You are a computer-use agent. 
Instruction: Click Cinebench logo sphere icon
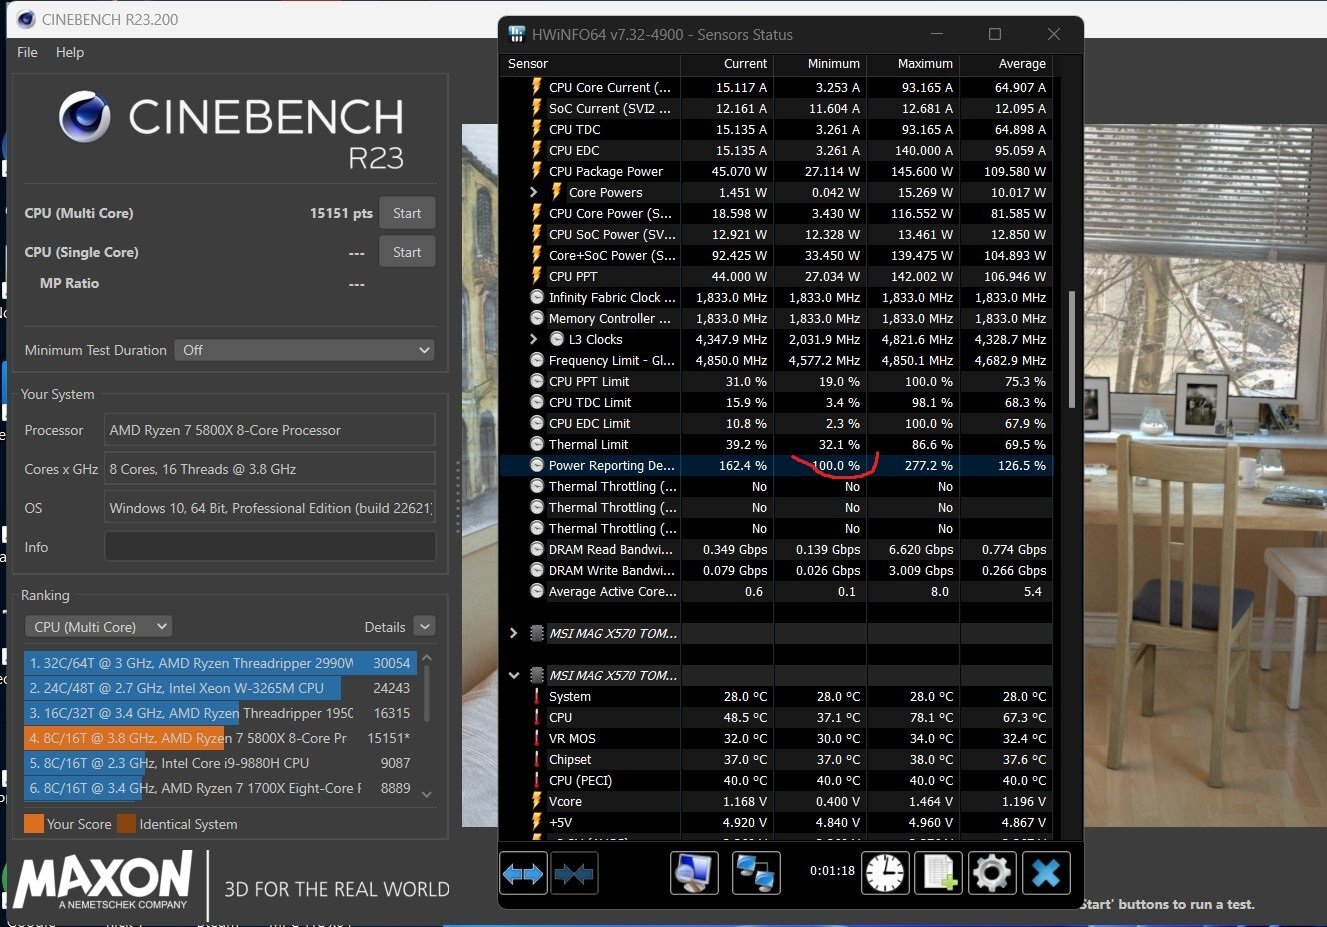[84, 117]
